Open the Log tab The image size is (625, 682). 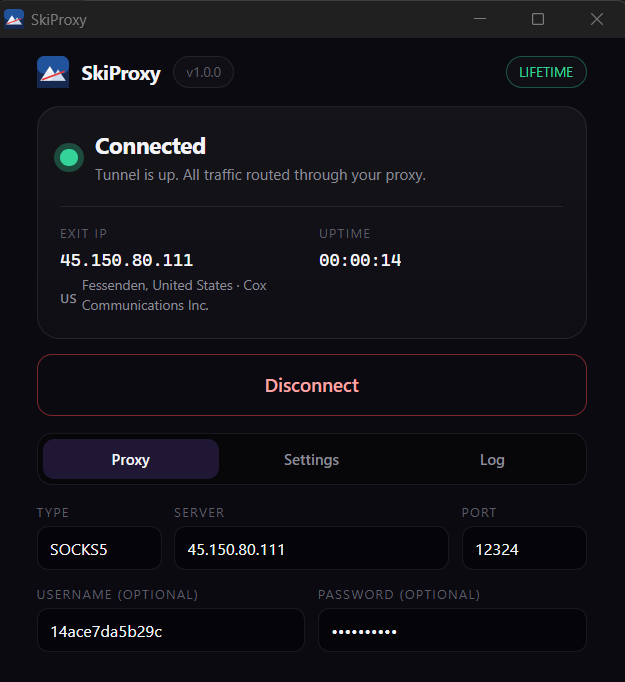click(492, 459)
